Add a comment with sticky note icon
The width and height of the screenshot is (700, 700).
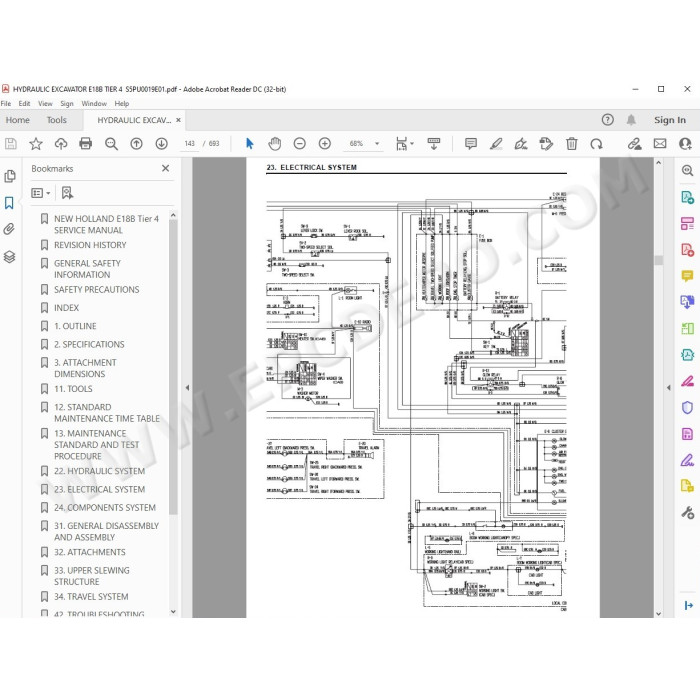click(471, 144)
